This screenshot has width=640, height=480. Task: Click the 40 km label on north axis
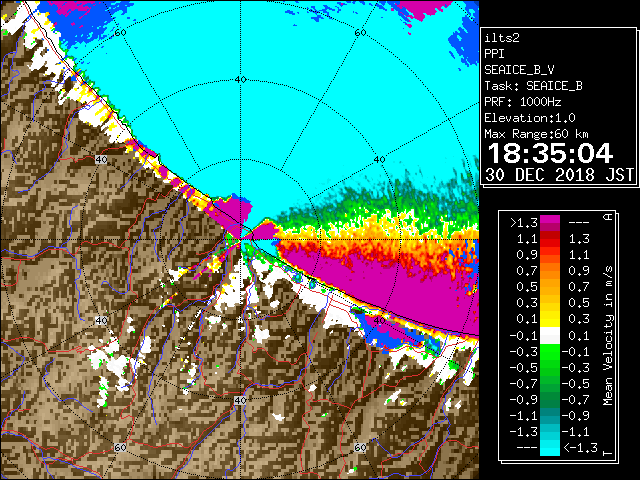tap(241, 80)
